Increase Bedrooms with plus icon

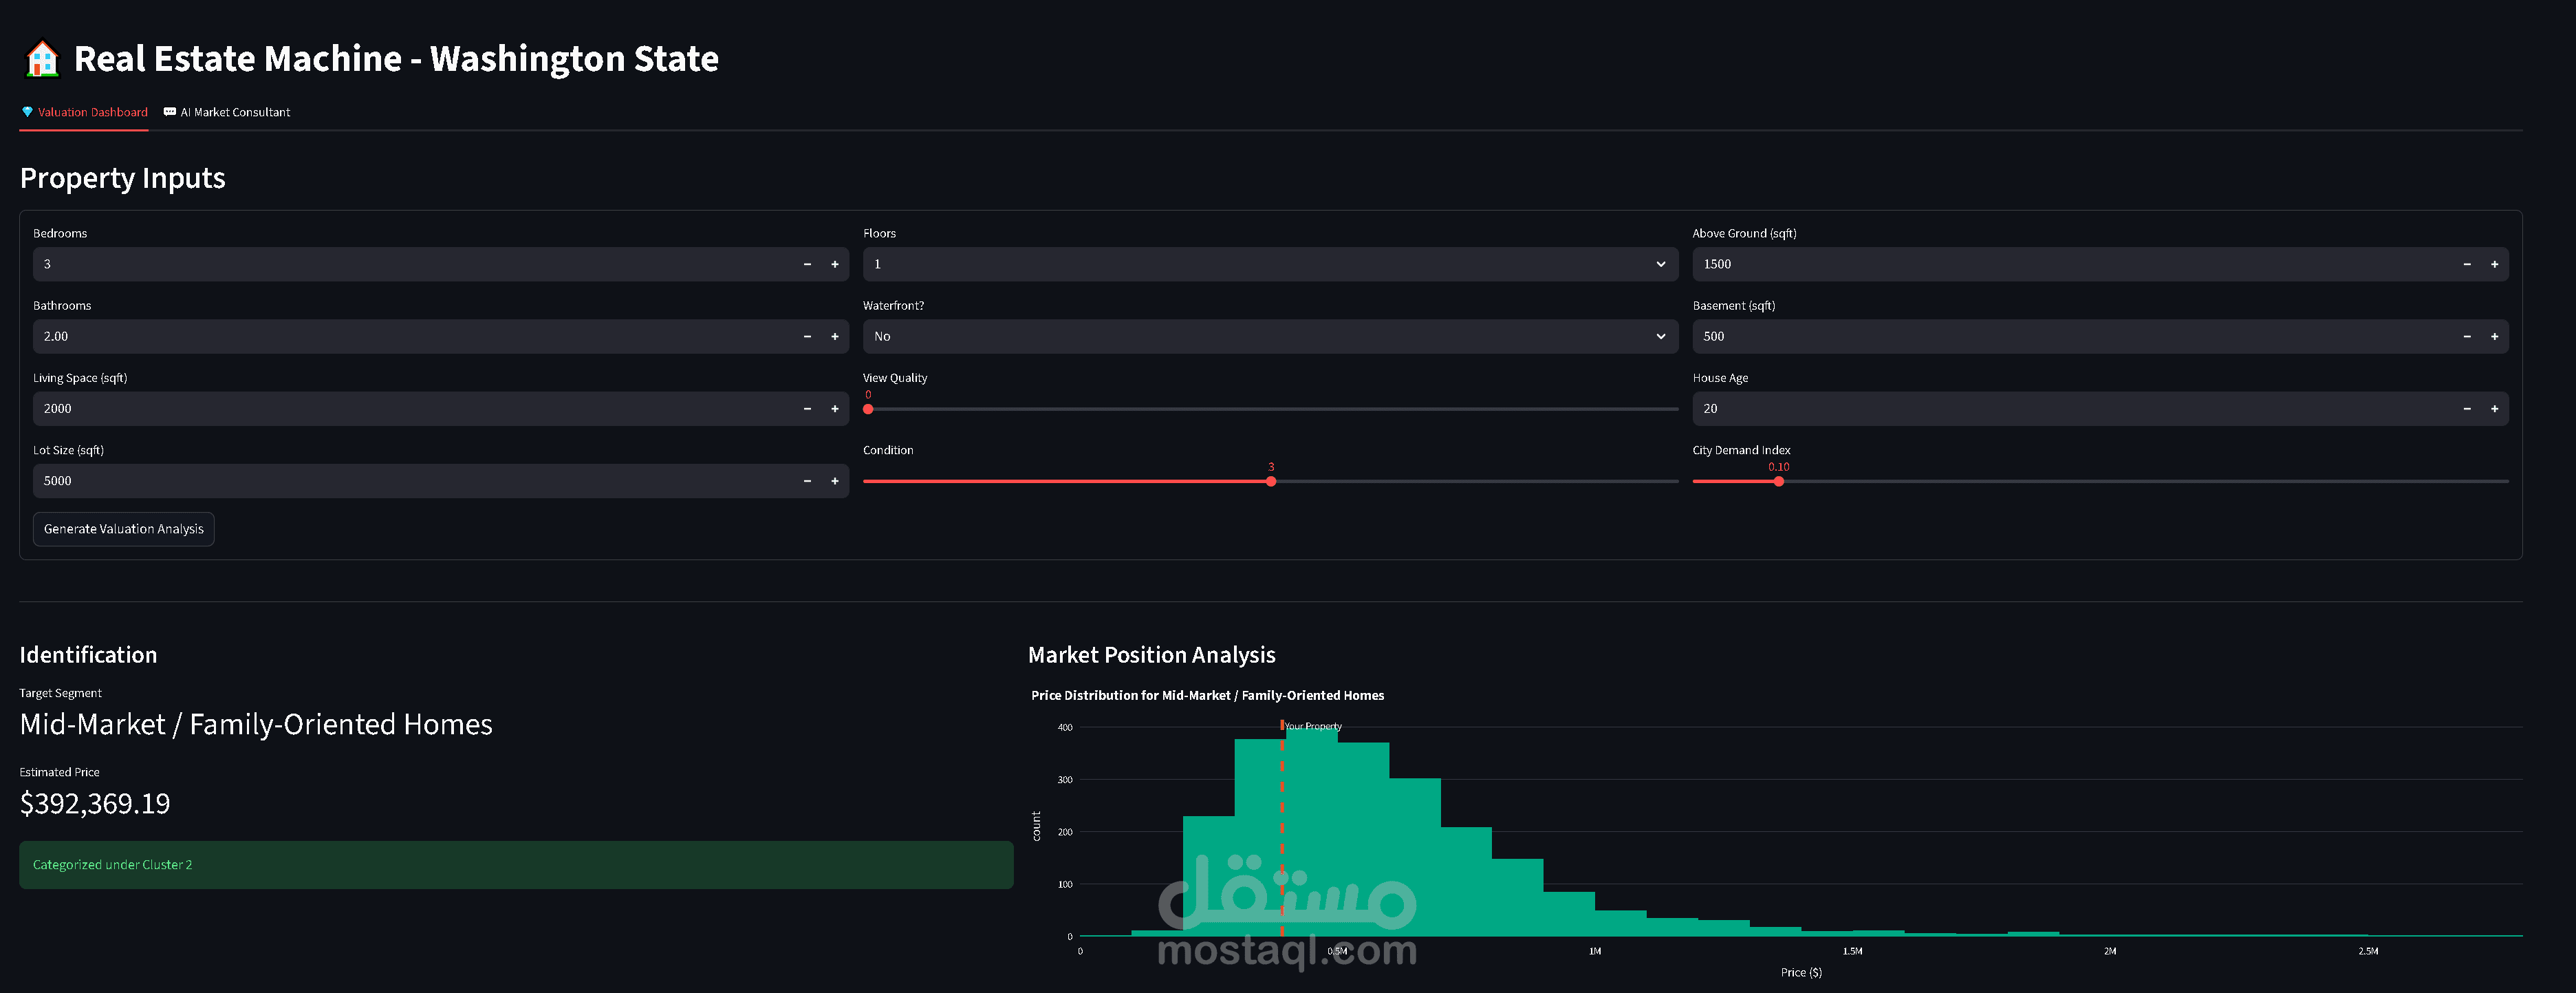point(834,264)
